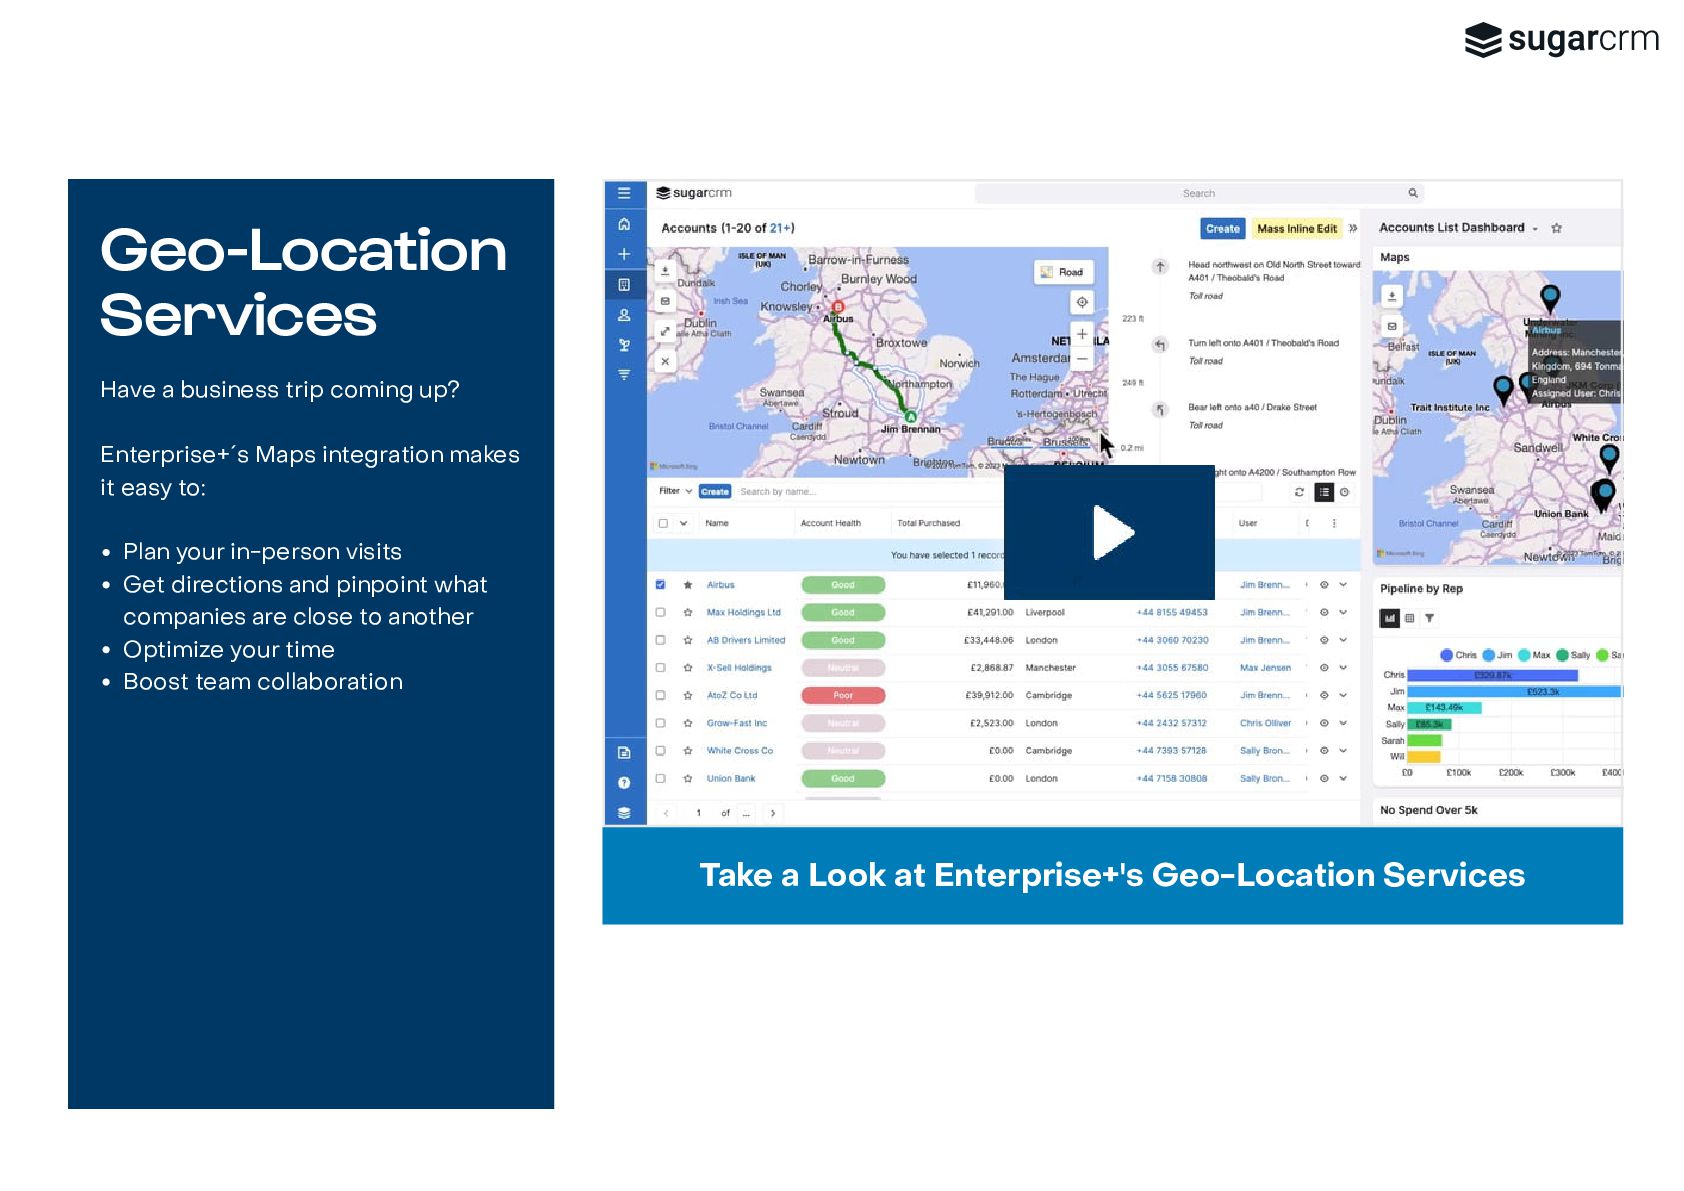Screen dimensions: 1684x1191
Task: Check the X-Sell Holdings row checkbox
Action: click(660, 668)
